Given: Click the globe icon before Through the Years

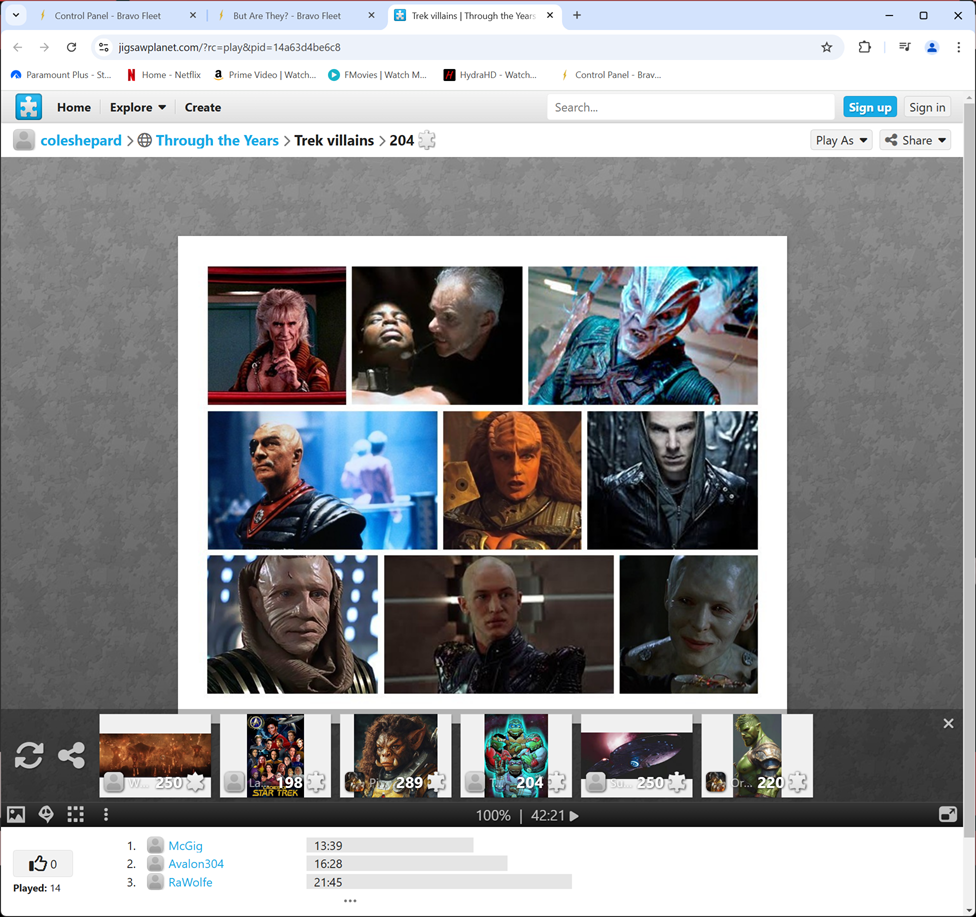Looking at the screenshot, I should click(x=144, y=140).
